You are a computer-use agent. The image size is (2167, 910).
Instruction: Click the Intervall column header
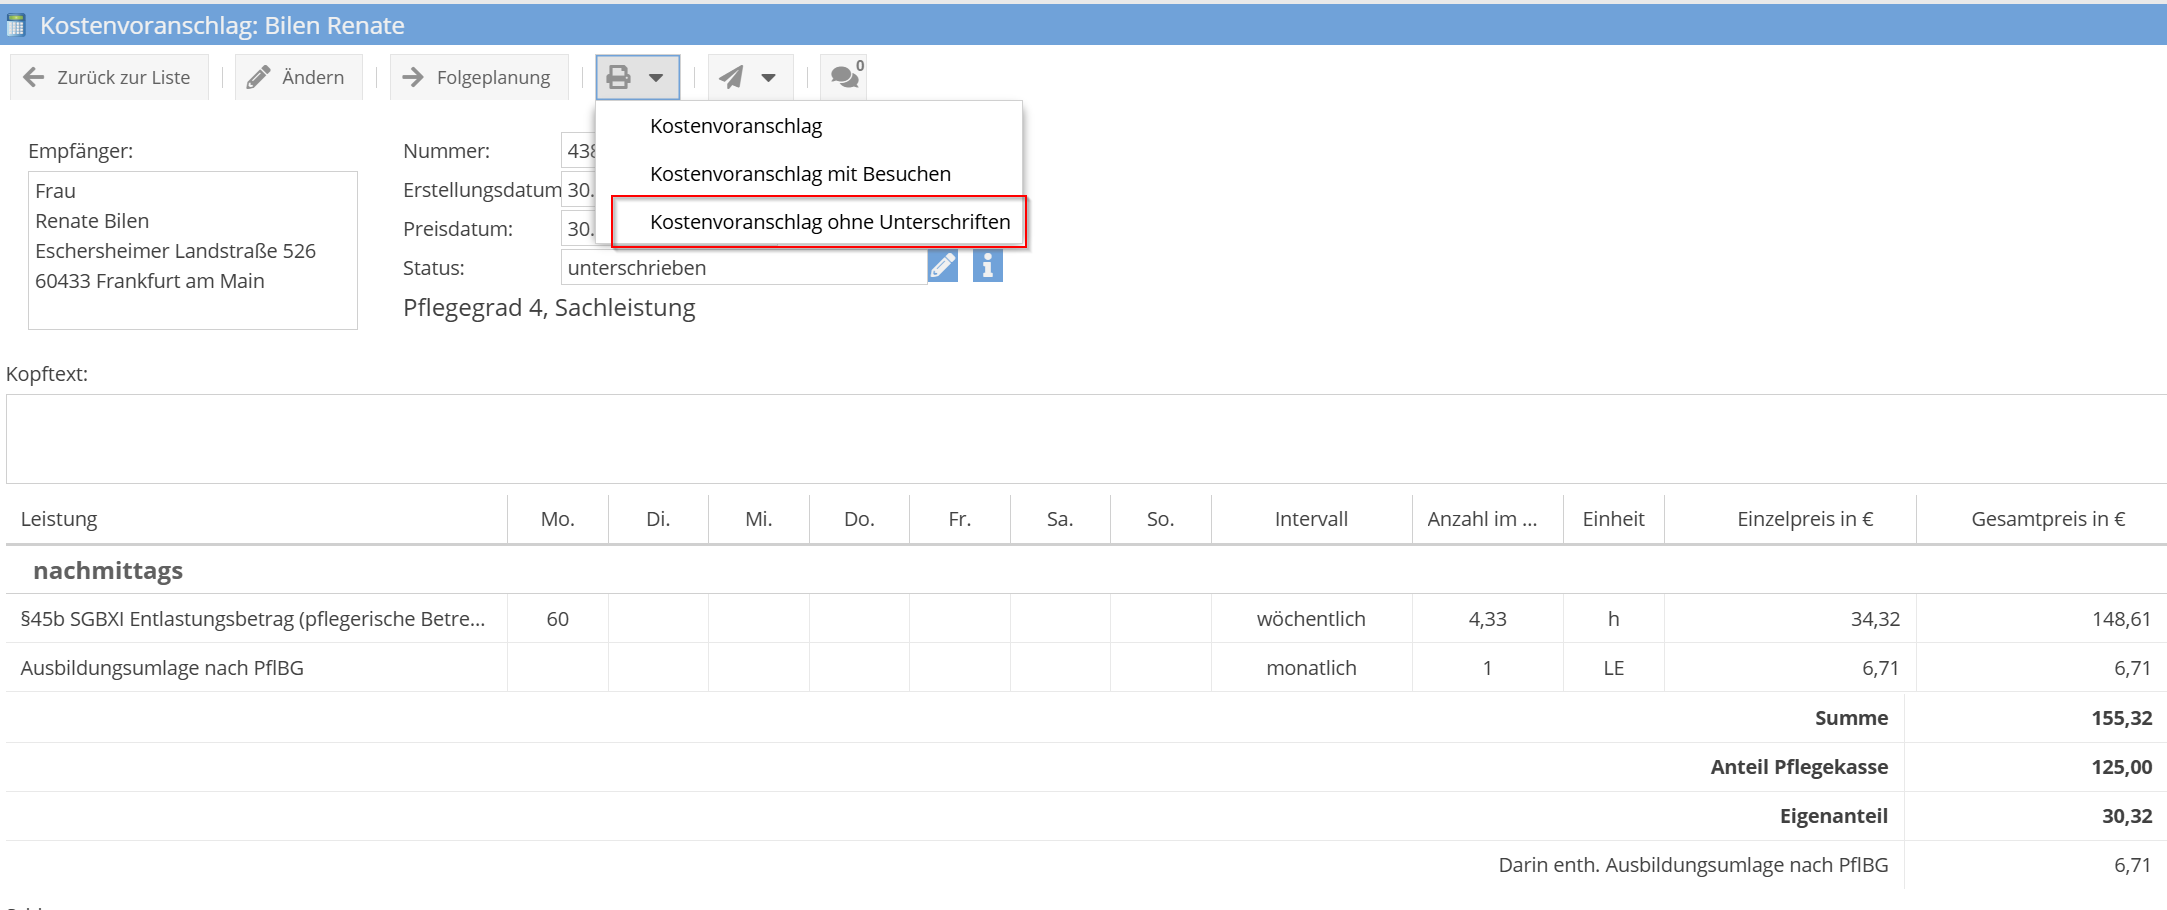pos(1311,519)
